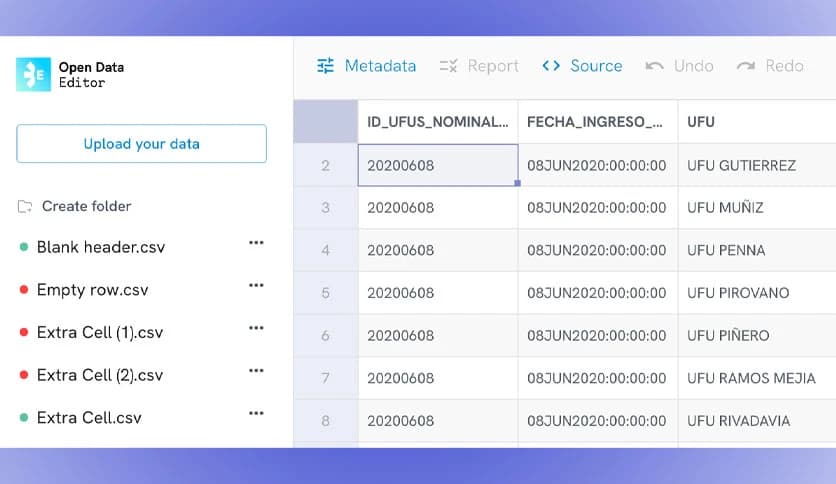Click the Report checklist icon
This screenshot has height=484, width=836.
coord(448,66)
